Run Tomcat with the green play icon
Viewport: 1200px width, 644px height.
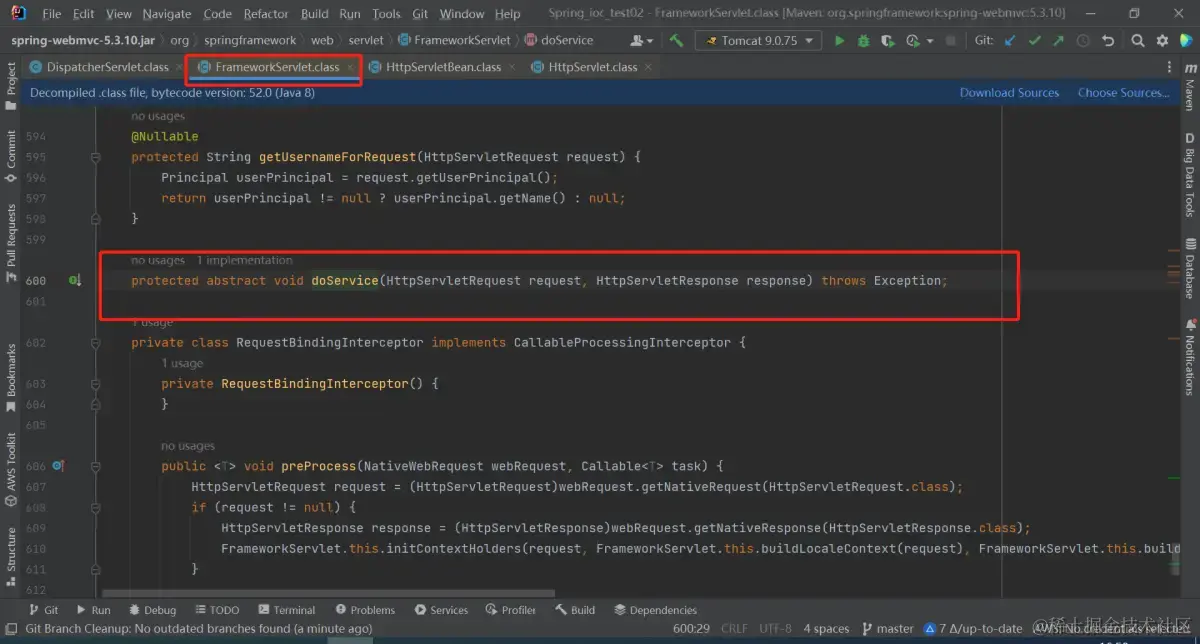[x=840, y=41]
